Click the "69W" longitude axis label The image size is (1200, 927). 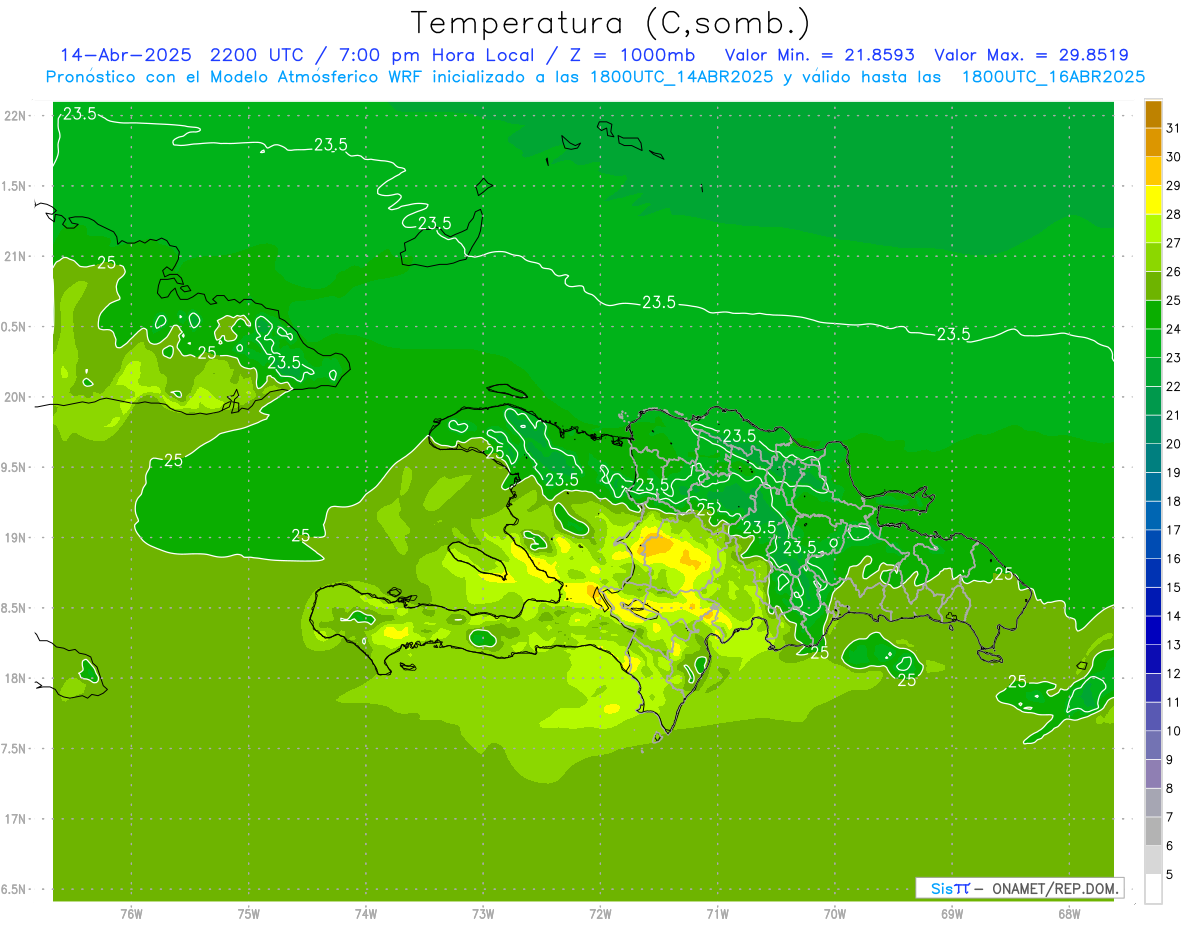coord(952,914)
